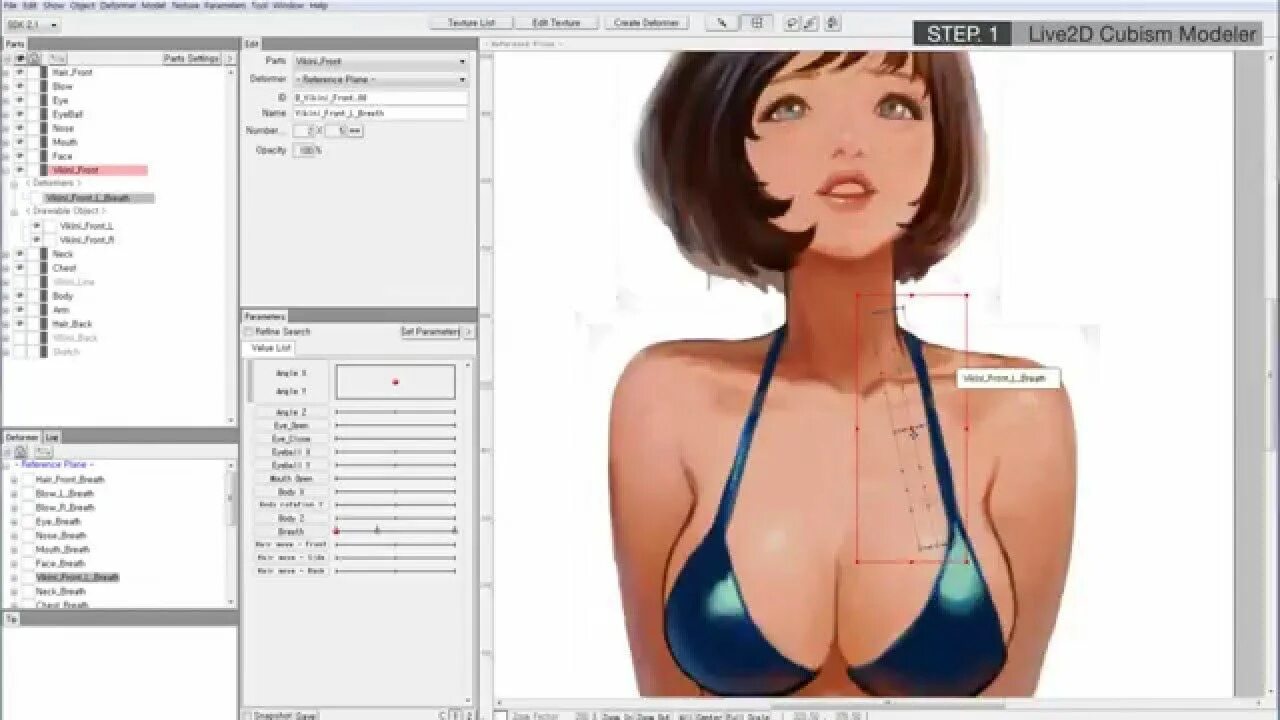Click the Breath parameter label button
1280x720 pixels.
(291, 532)
